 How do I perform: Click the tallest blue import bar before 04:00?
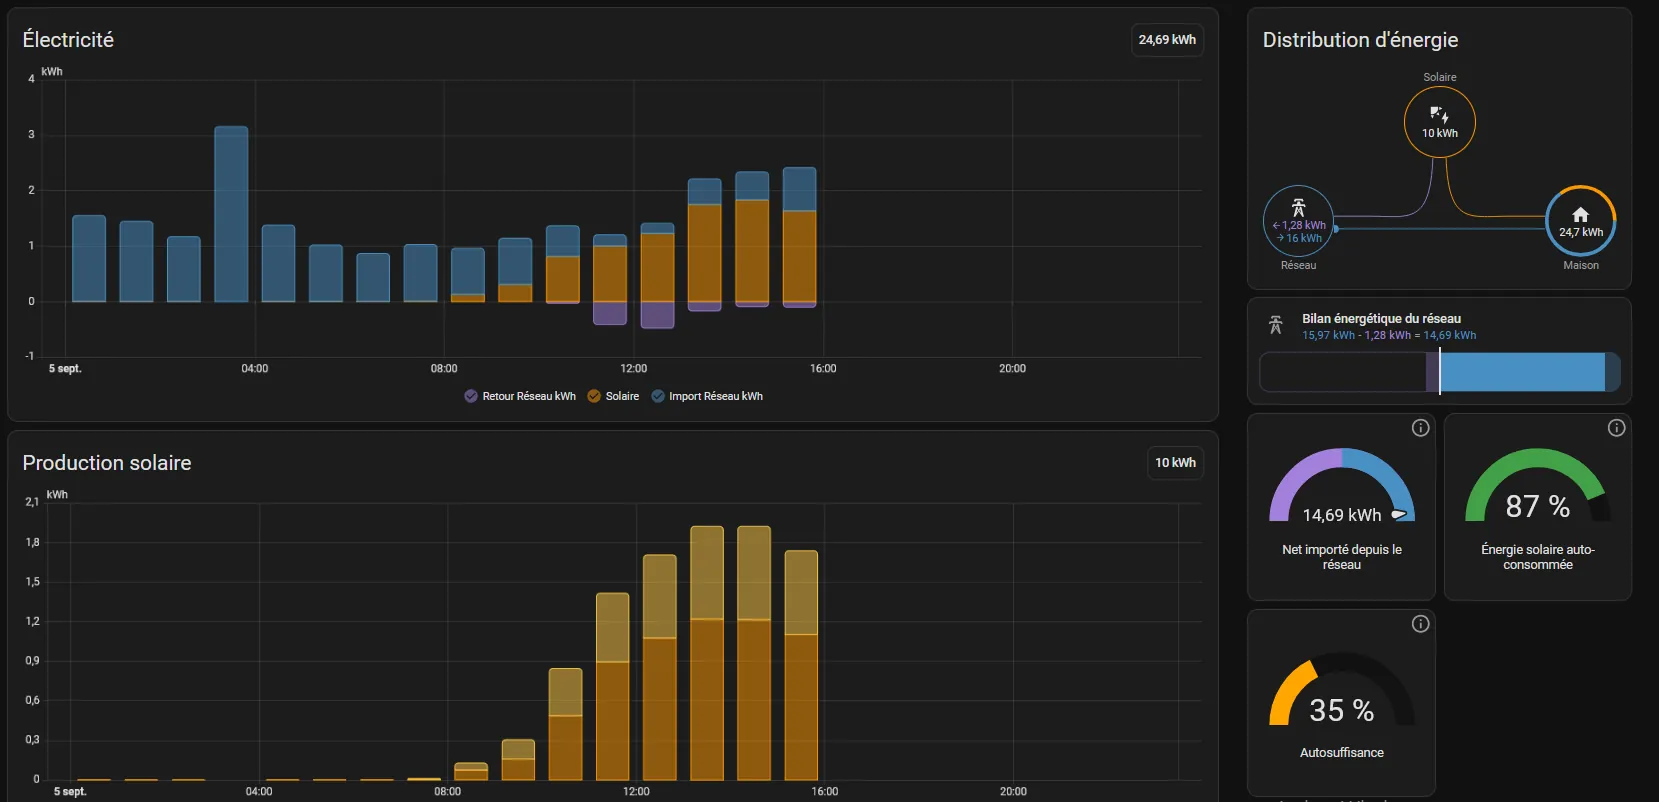231,214
